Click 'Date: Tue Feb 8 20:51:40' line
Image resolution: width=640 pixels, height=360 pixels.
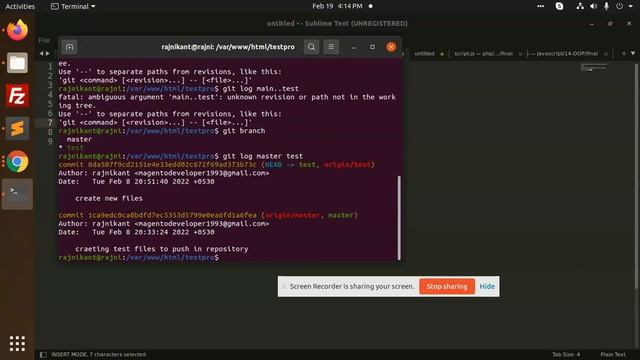click(x=136, y=181)
